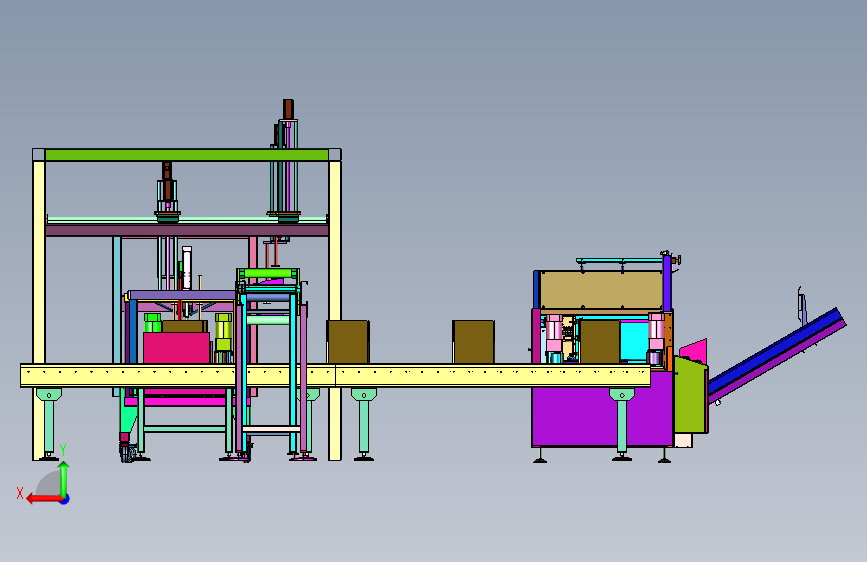Viewport: 867px width, 562px height.
Task: Click the red X axis arrow of the triad
Action: pos(44,499)
